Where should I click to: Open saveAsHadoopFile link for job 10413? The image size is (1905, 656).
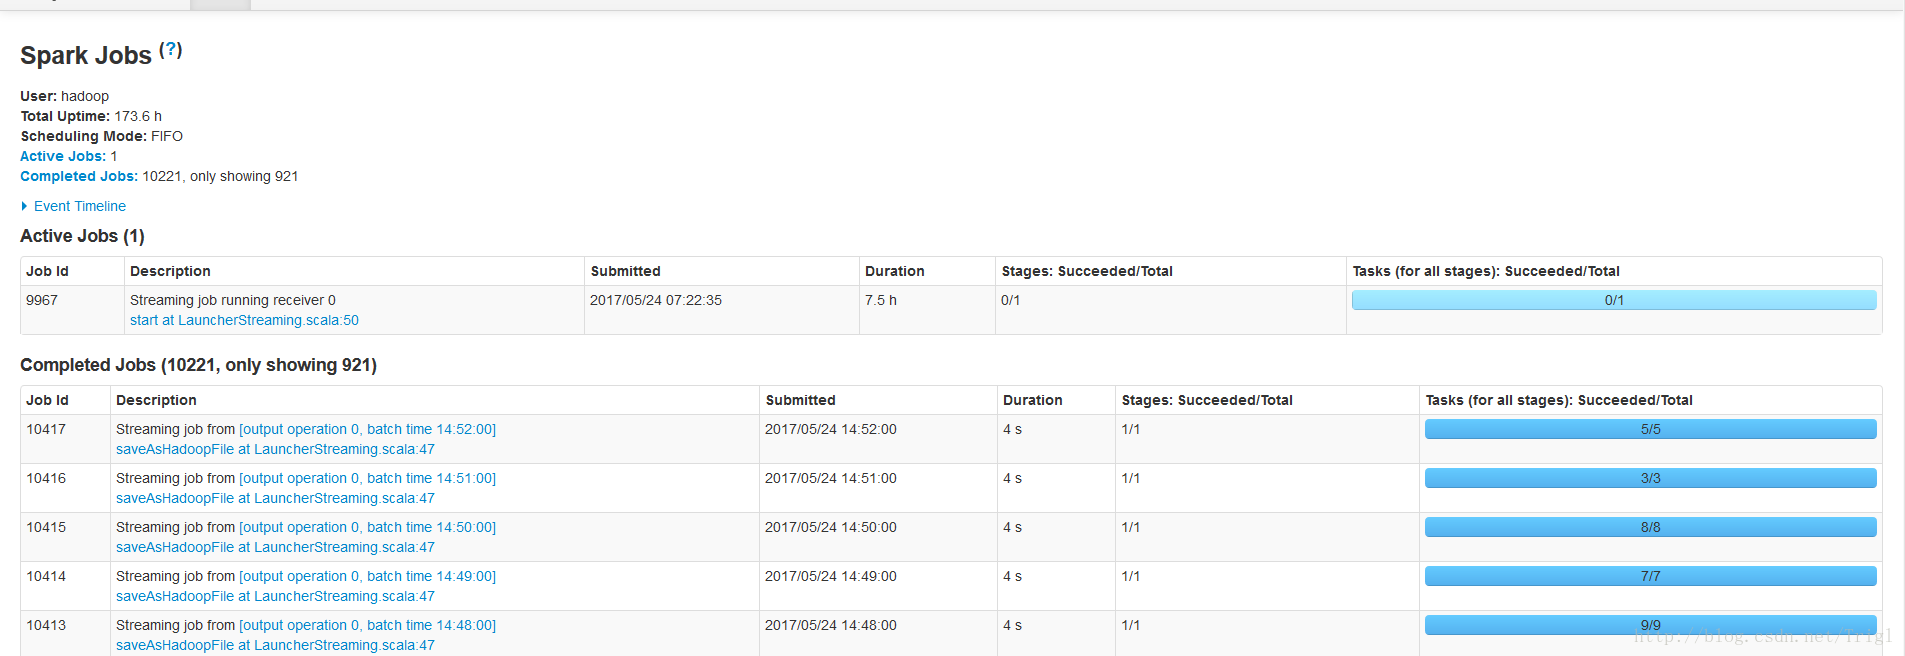click(x=275, y=645)
